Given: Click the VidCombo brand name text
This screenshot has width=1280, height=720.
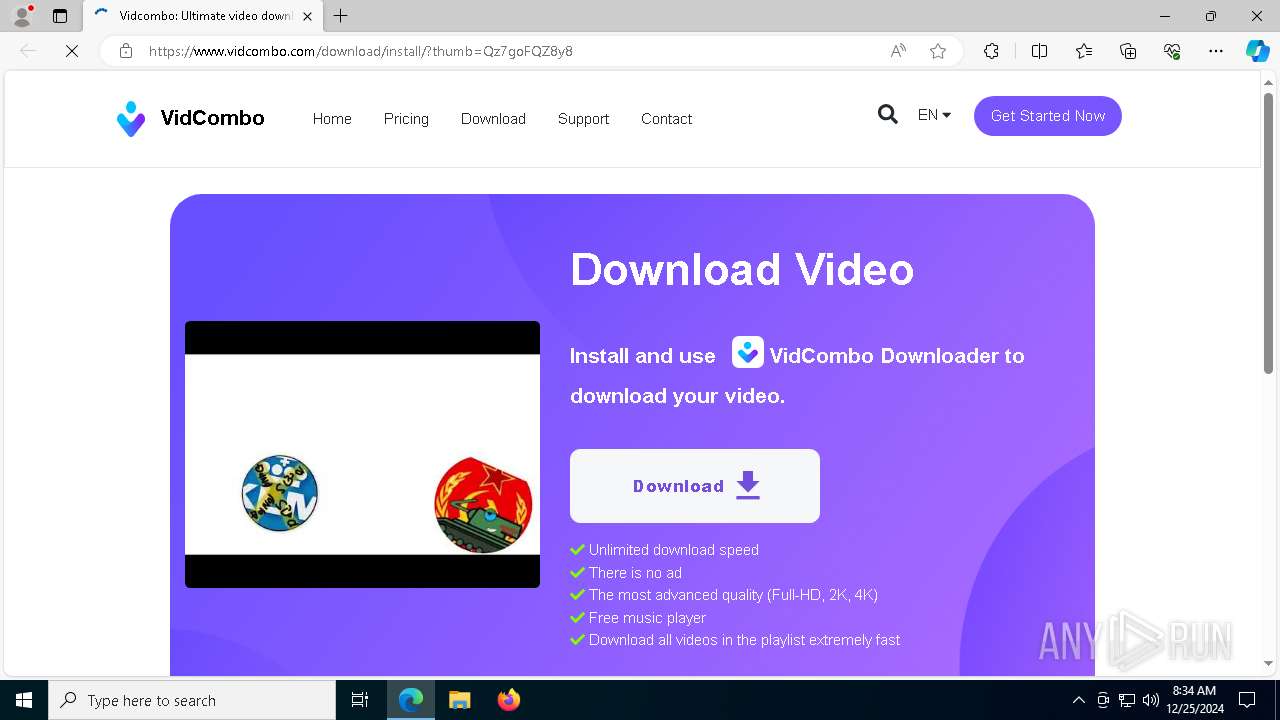Looking at the screenshot, I should pos(212,118).
